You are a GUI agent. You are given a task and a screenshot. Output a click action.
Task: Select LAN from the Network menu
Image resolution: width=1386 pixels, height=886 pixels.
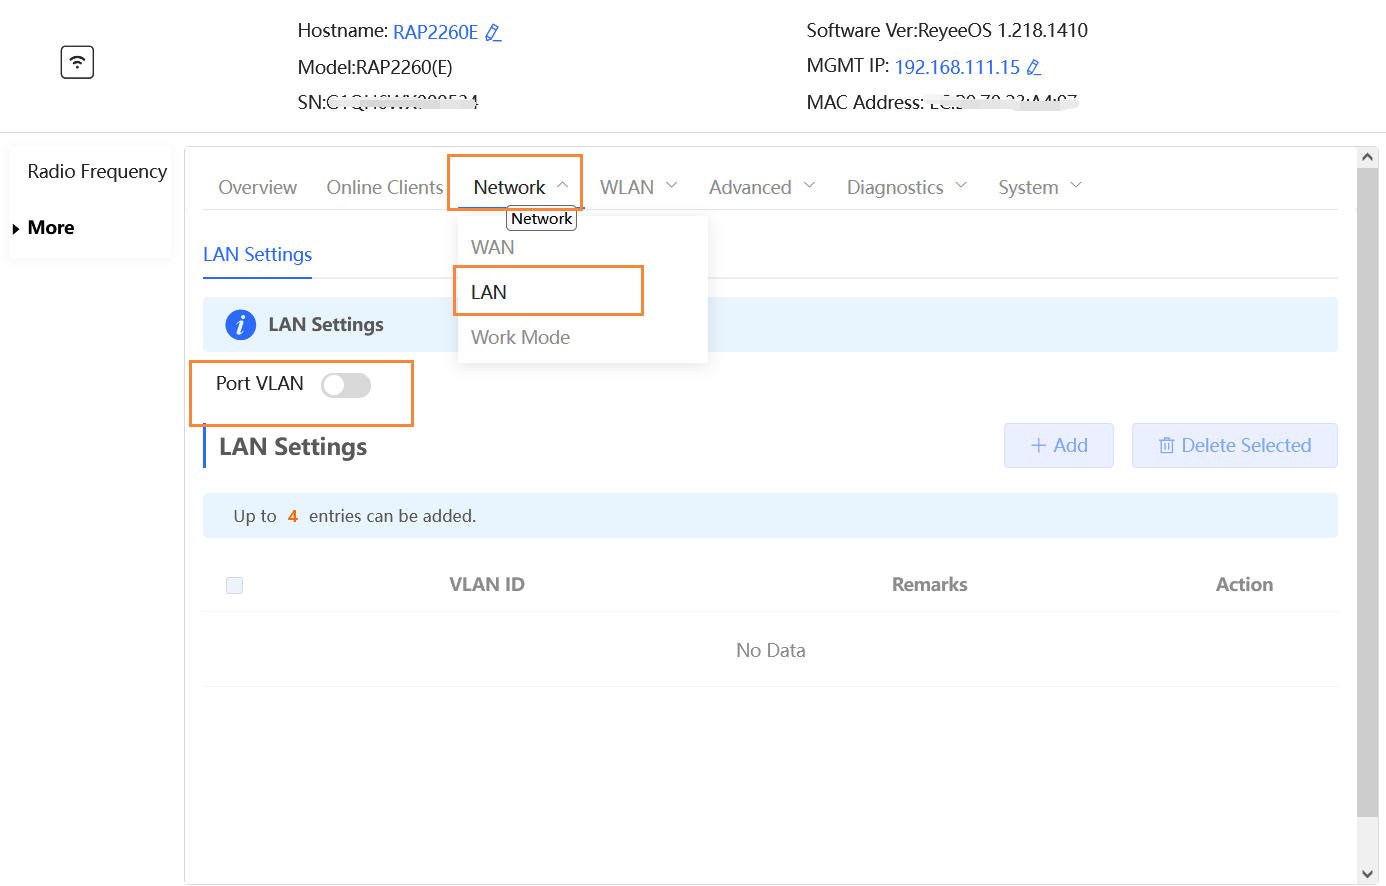[x=489, y=292]
